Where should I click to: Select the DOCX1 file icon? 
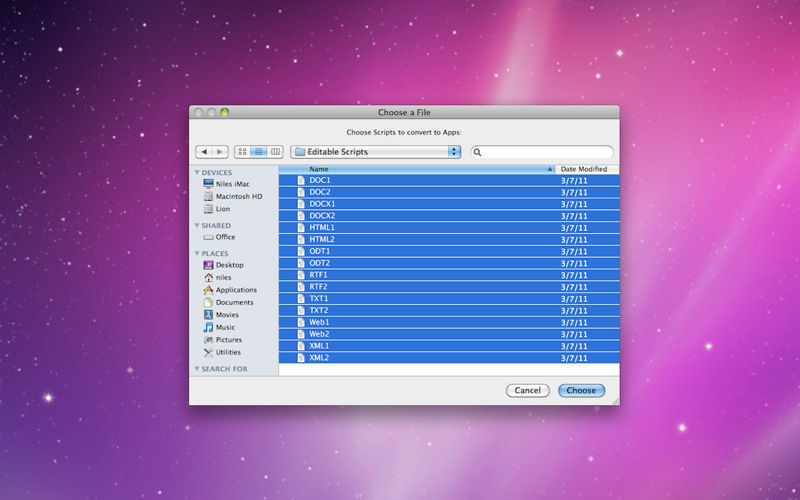[x=301, y=204]
